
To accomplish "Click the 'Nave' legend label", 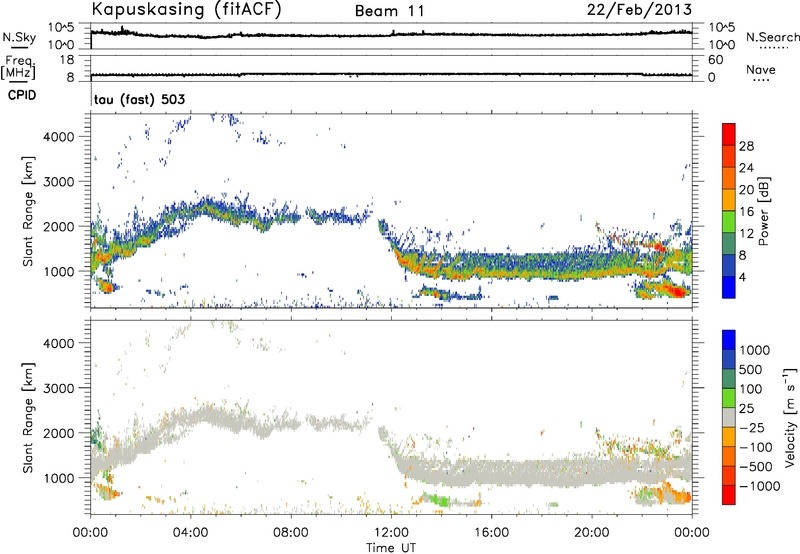I will (x=761, y=69).
